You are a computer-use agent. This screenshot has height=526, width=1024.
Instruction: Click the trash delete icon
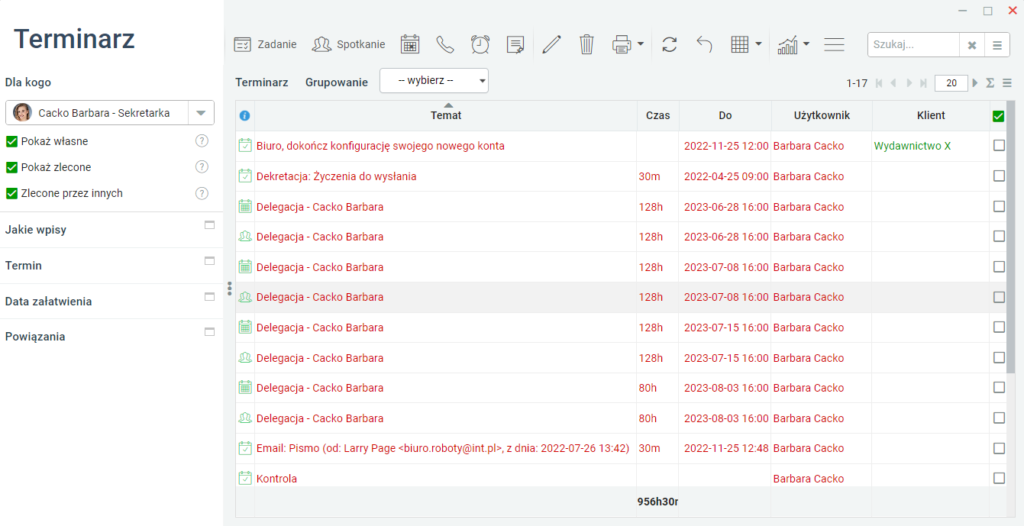pyautogui.click(x=587, y=44)
